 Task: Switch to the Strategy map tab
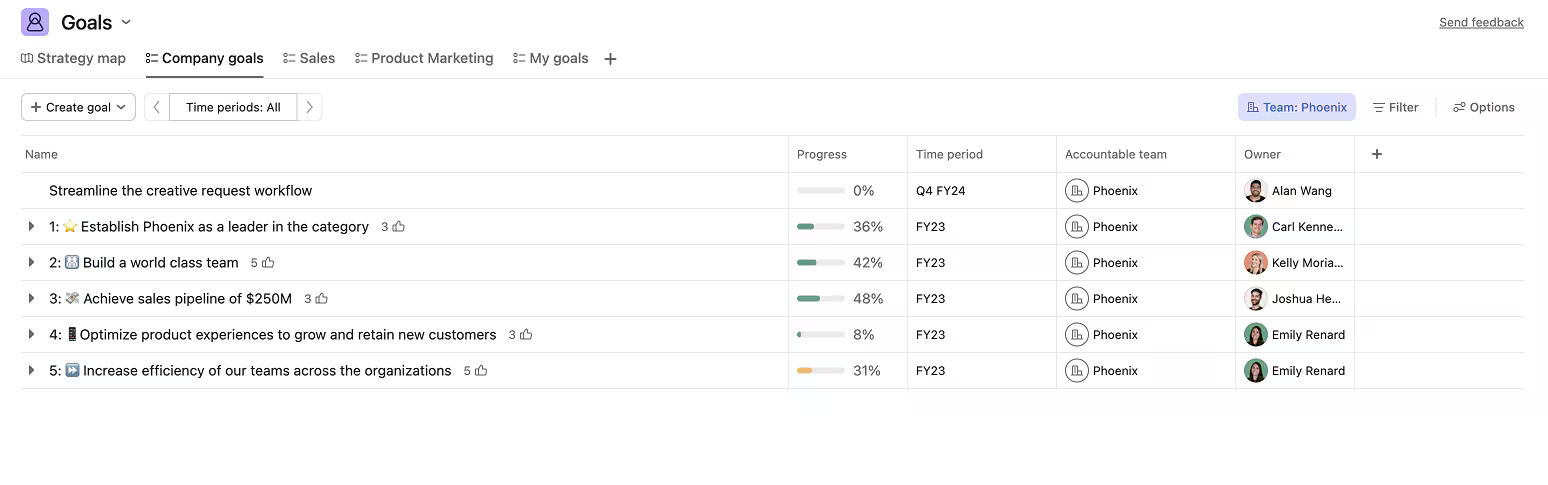pos(73,59)
